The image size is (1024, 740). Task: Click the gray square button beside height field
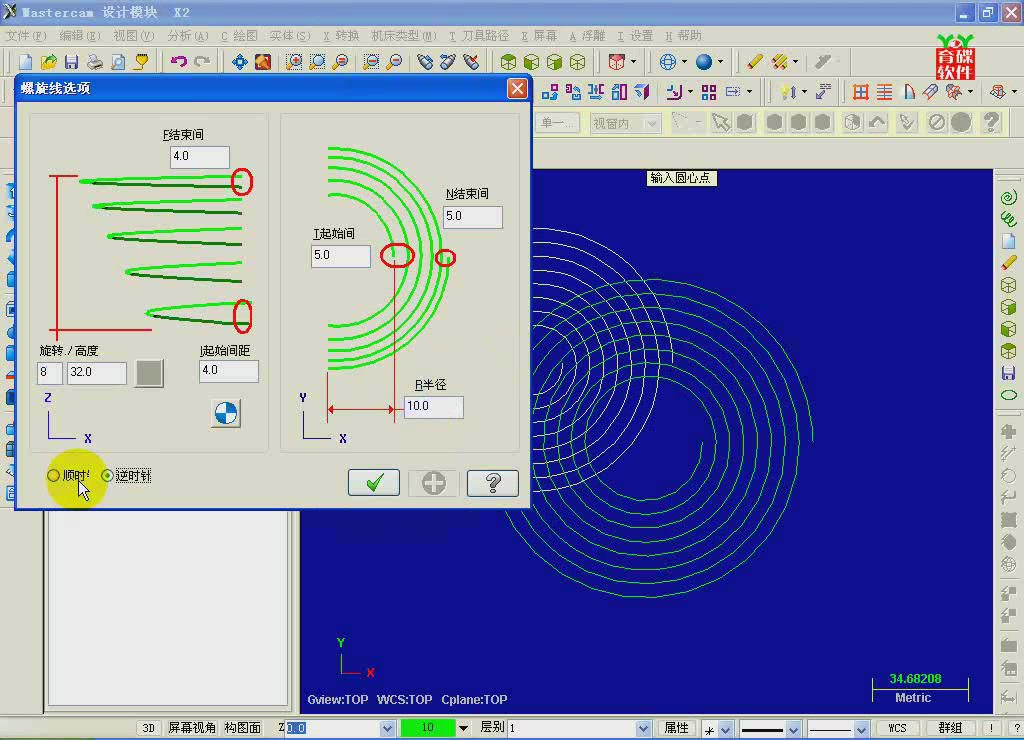(x=149, y=373)
